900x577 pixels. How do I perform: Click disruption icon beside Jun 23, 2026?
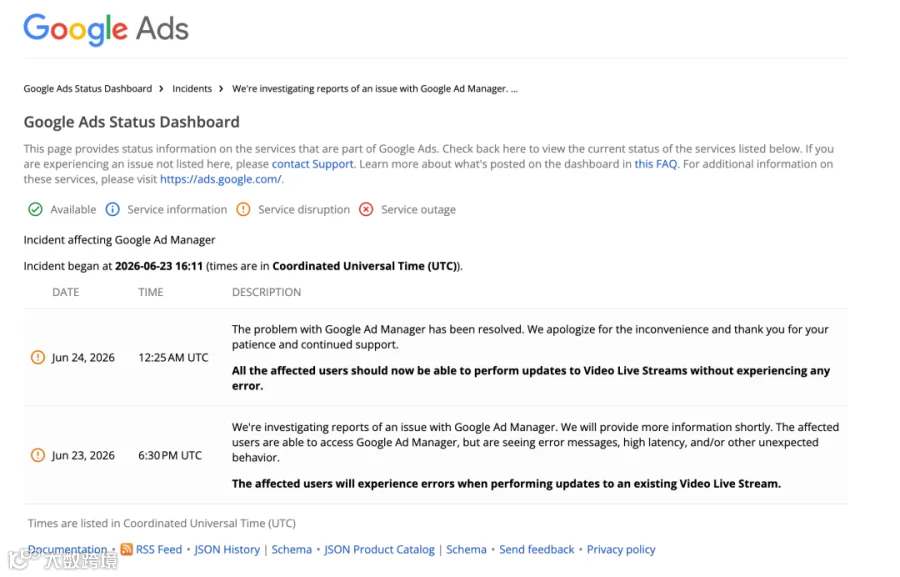click(37, 455)
